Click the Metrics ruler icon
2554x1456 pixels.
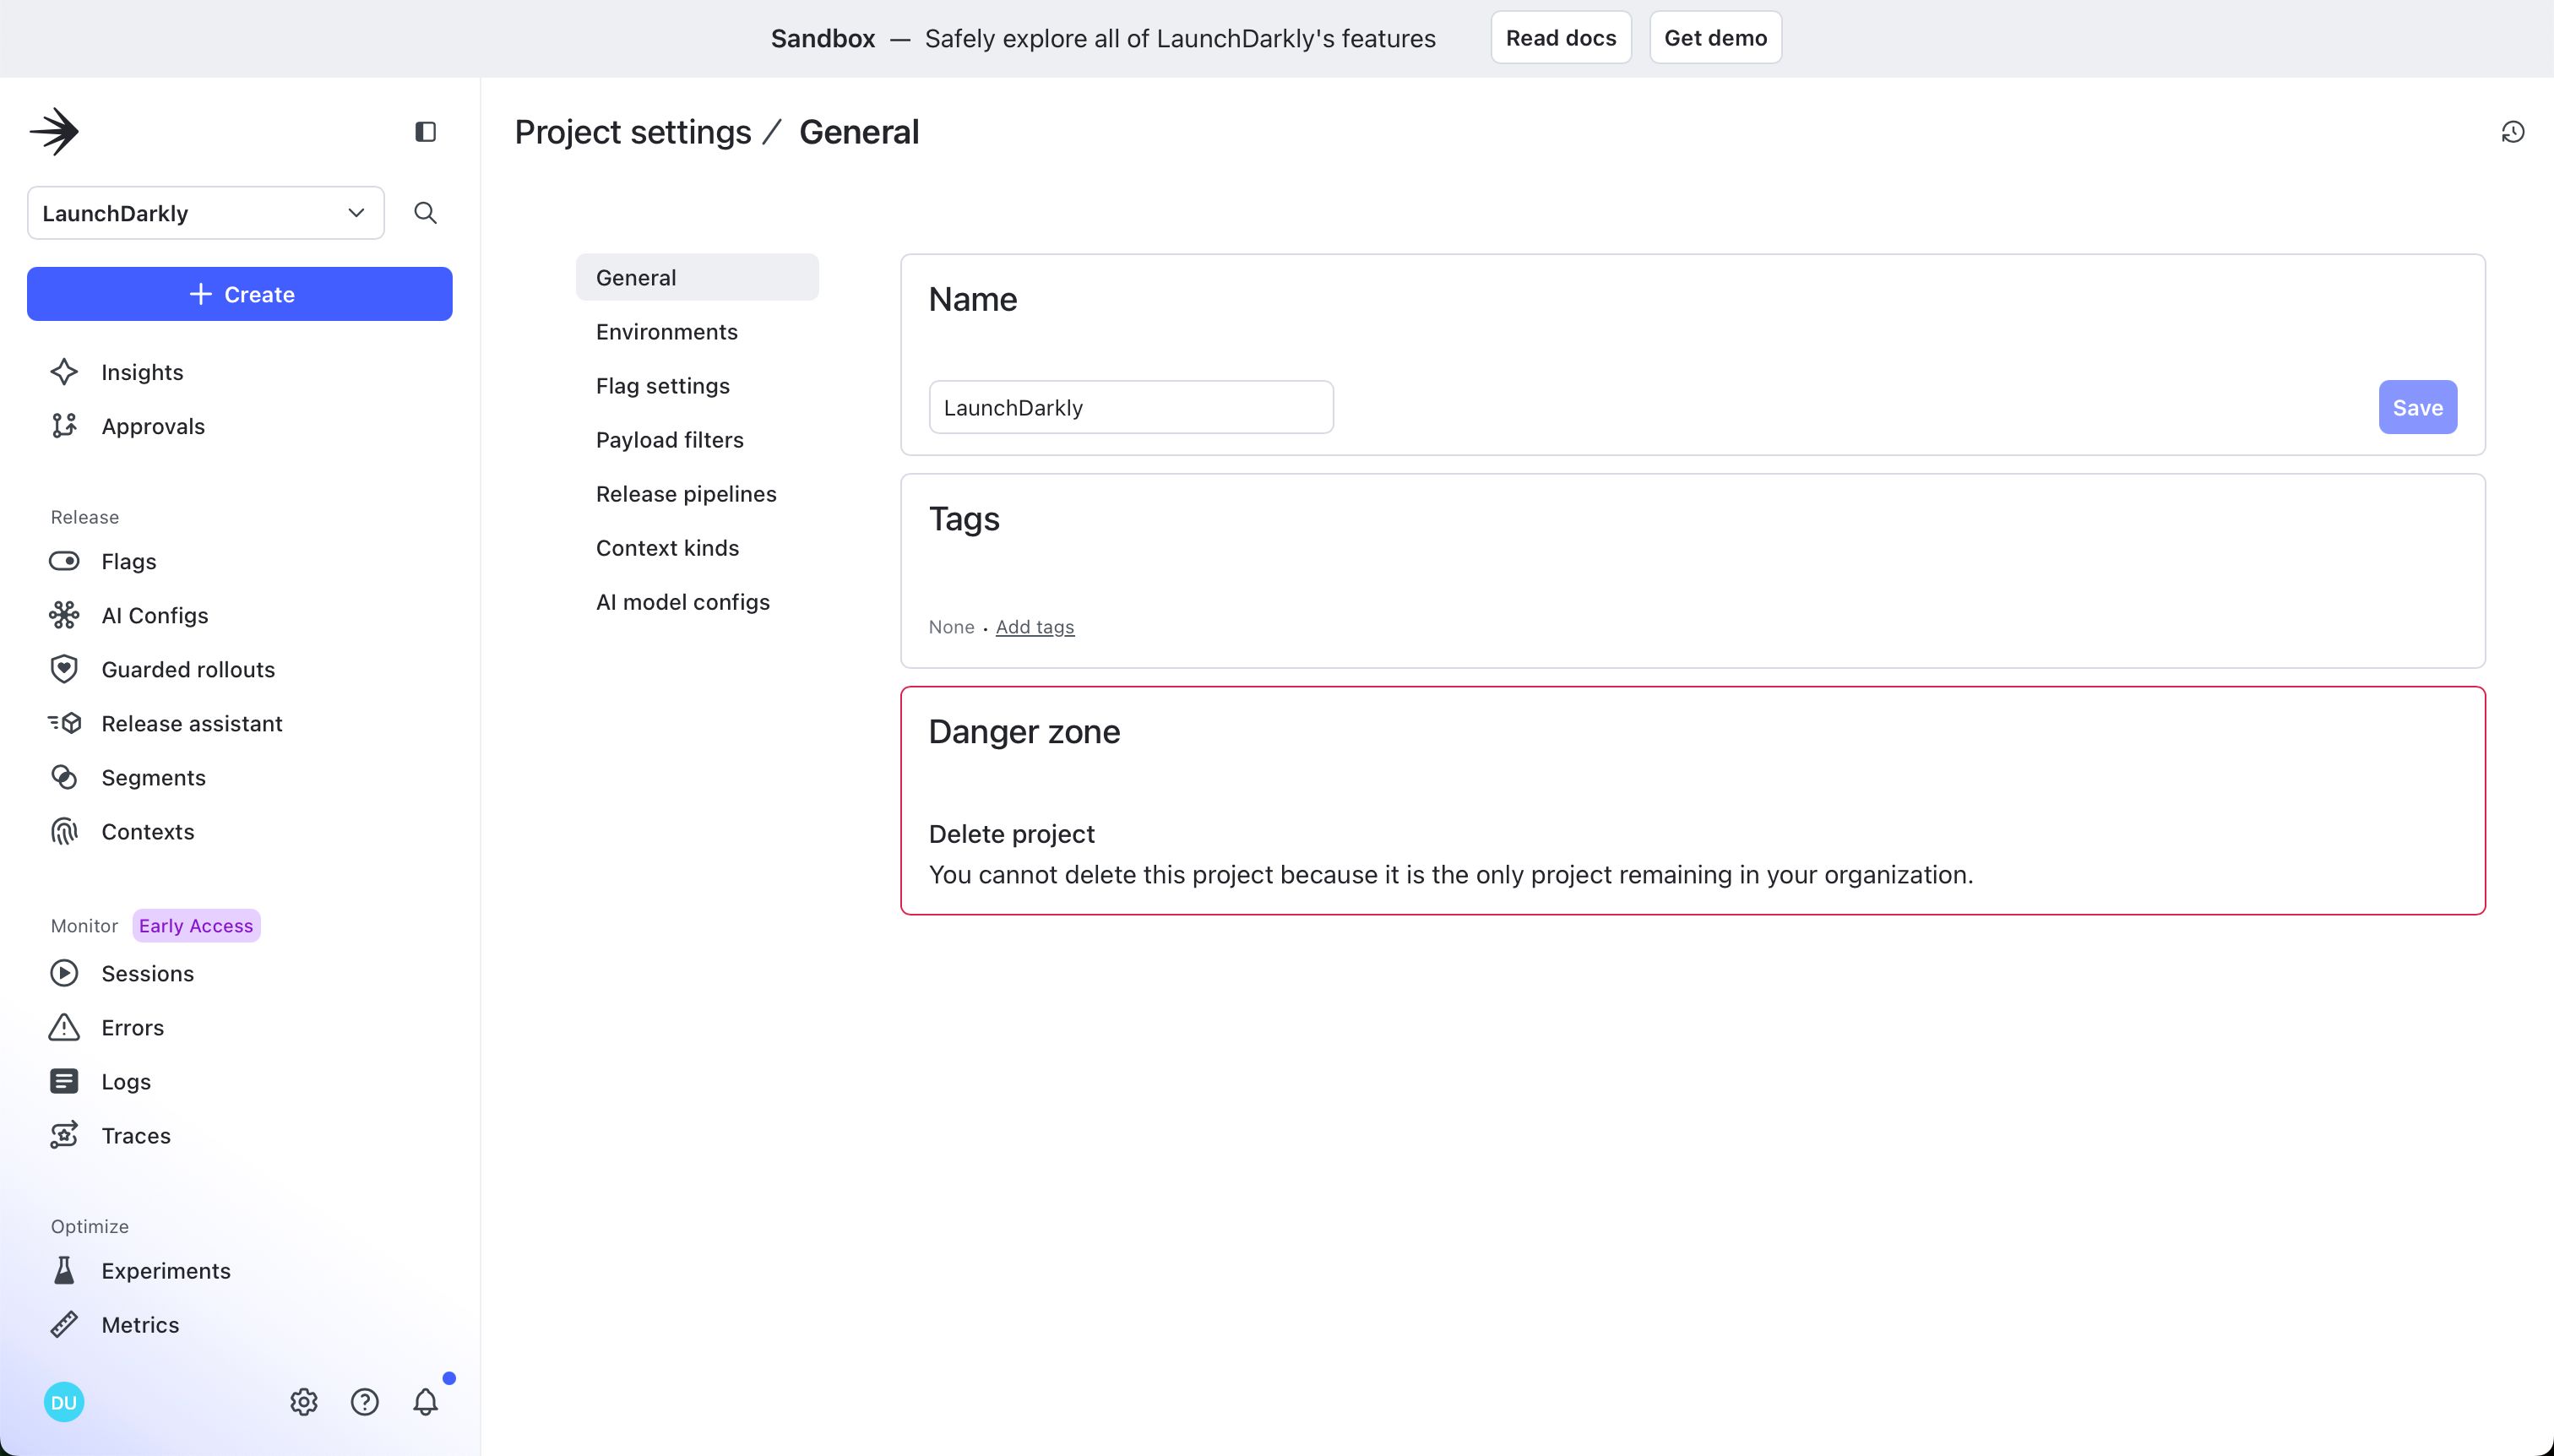64,1324
